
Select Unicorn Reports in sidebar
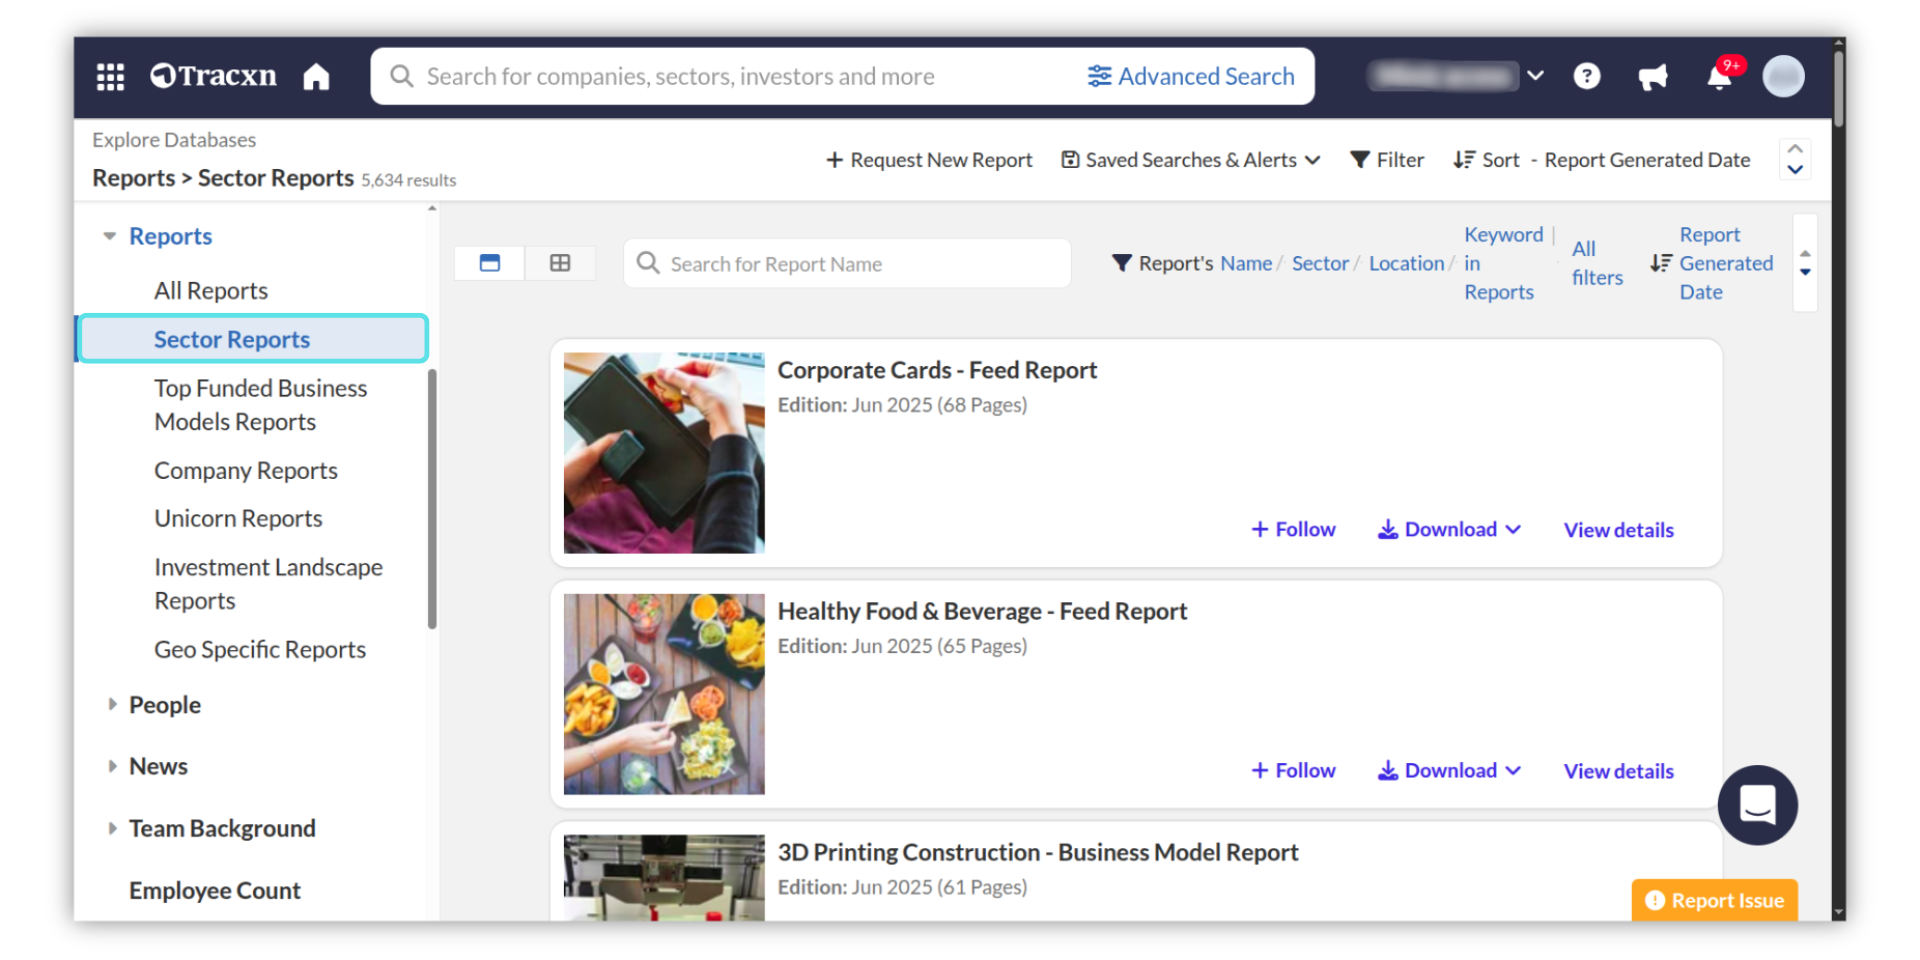[238, 519]
